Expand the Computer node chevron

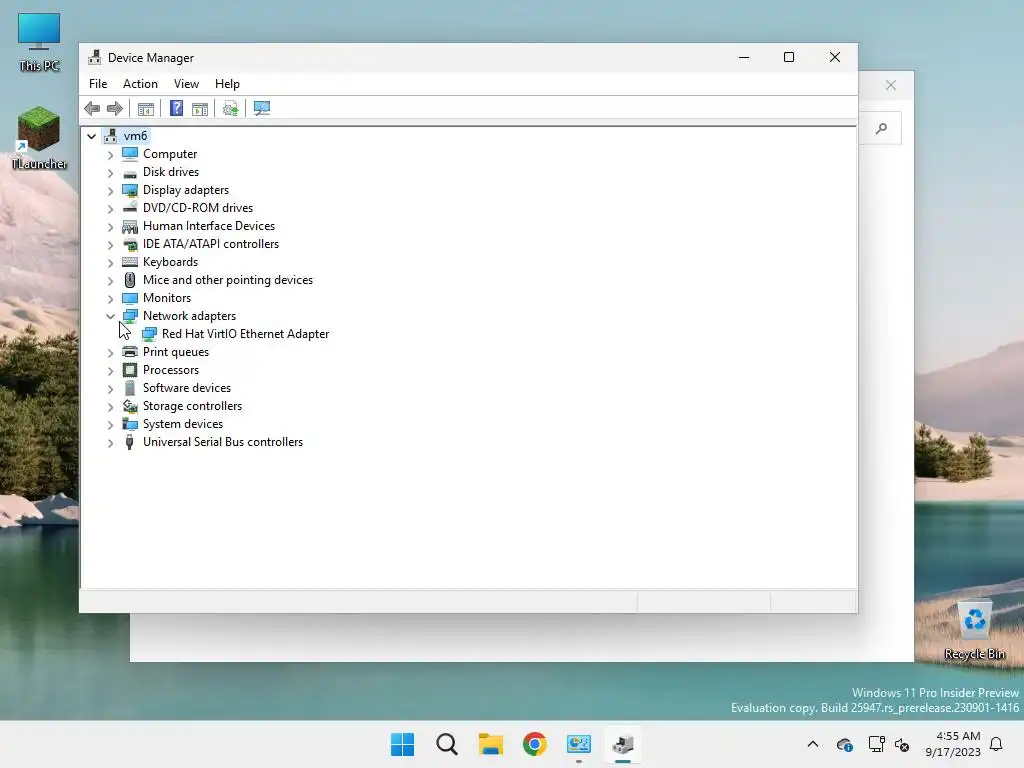point(110,155)
